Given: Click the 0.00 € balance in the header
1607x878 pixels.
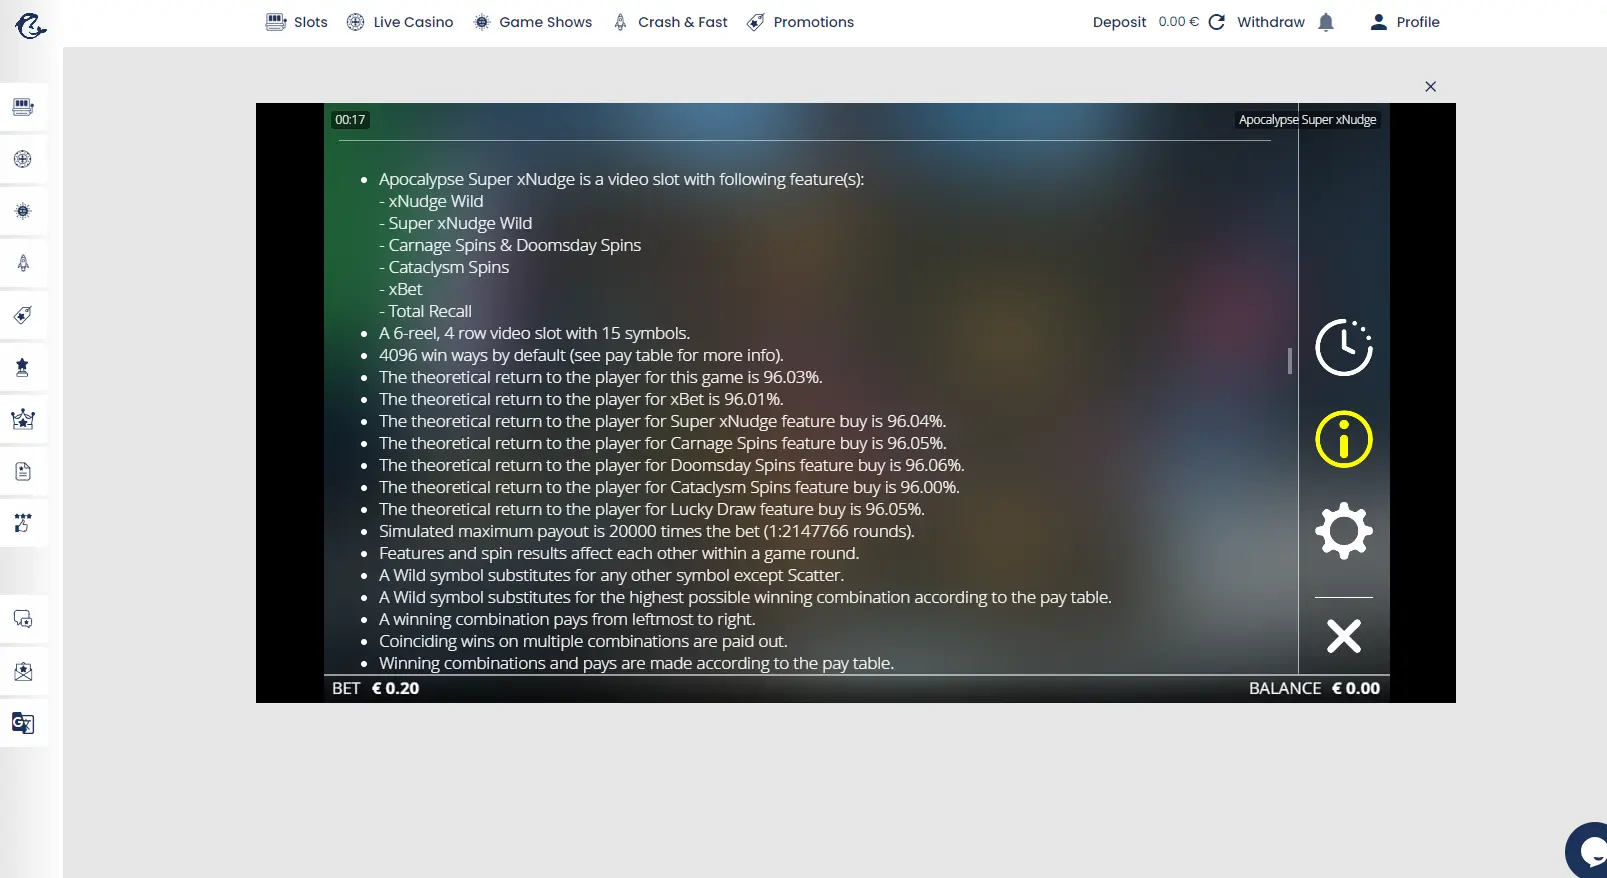Looking at the screenshot, I should pyautogui.click(x=1178, y=22).
